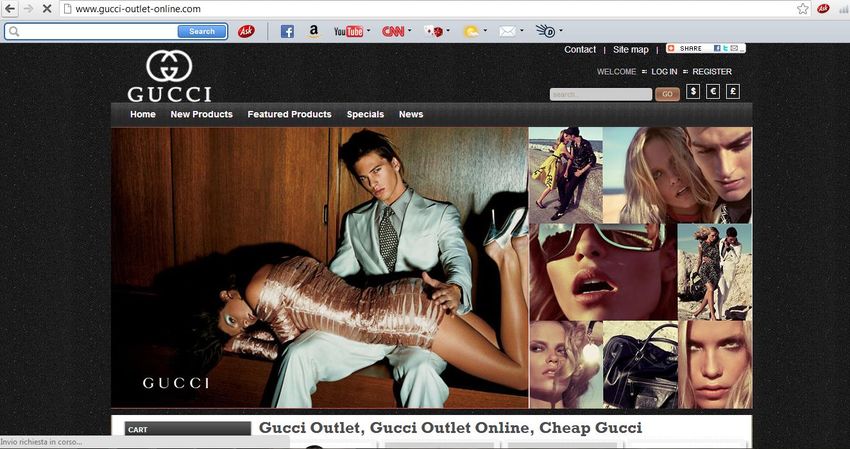Screen dimensions: 850x449
Task: Go back with the browser back arrow
Action: click(x=10, y=9)
